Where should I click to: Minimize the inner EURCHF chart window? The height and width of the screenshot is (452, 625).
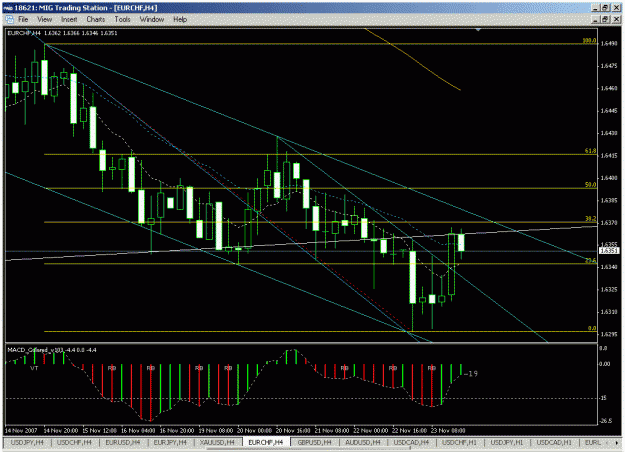coord(596,19)
